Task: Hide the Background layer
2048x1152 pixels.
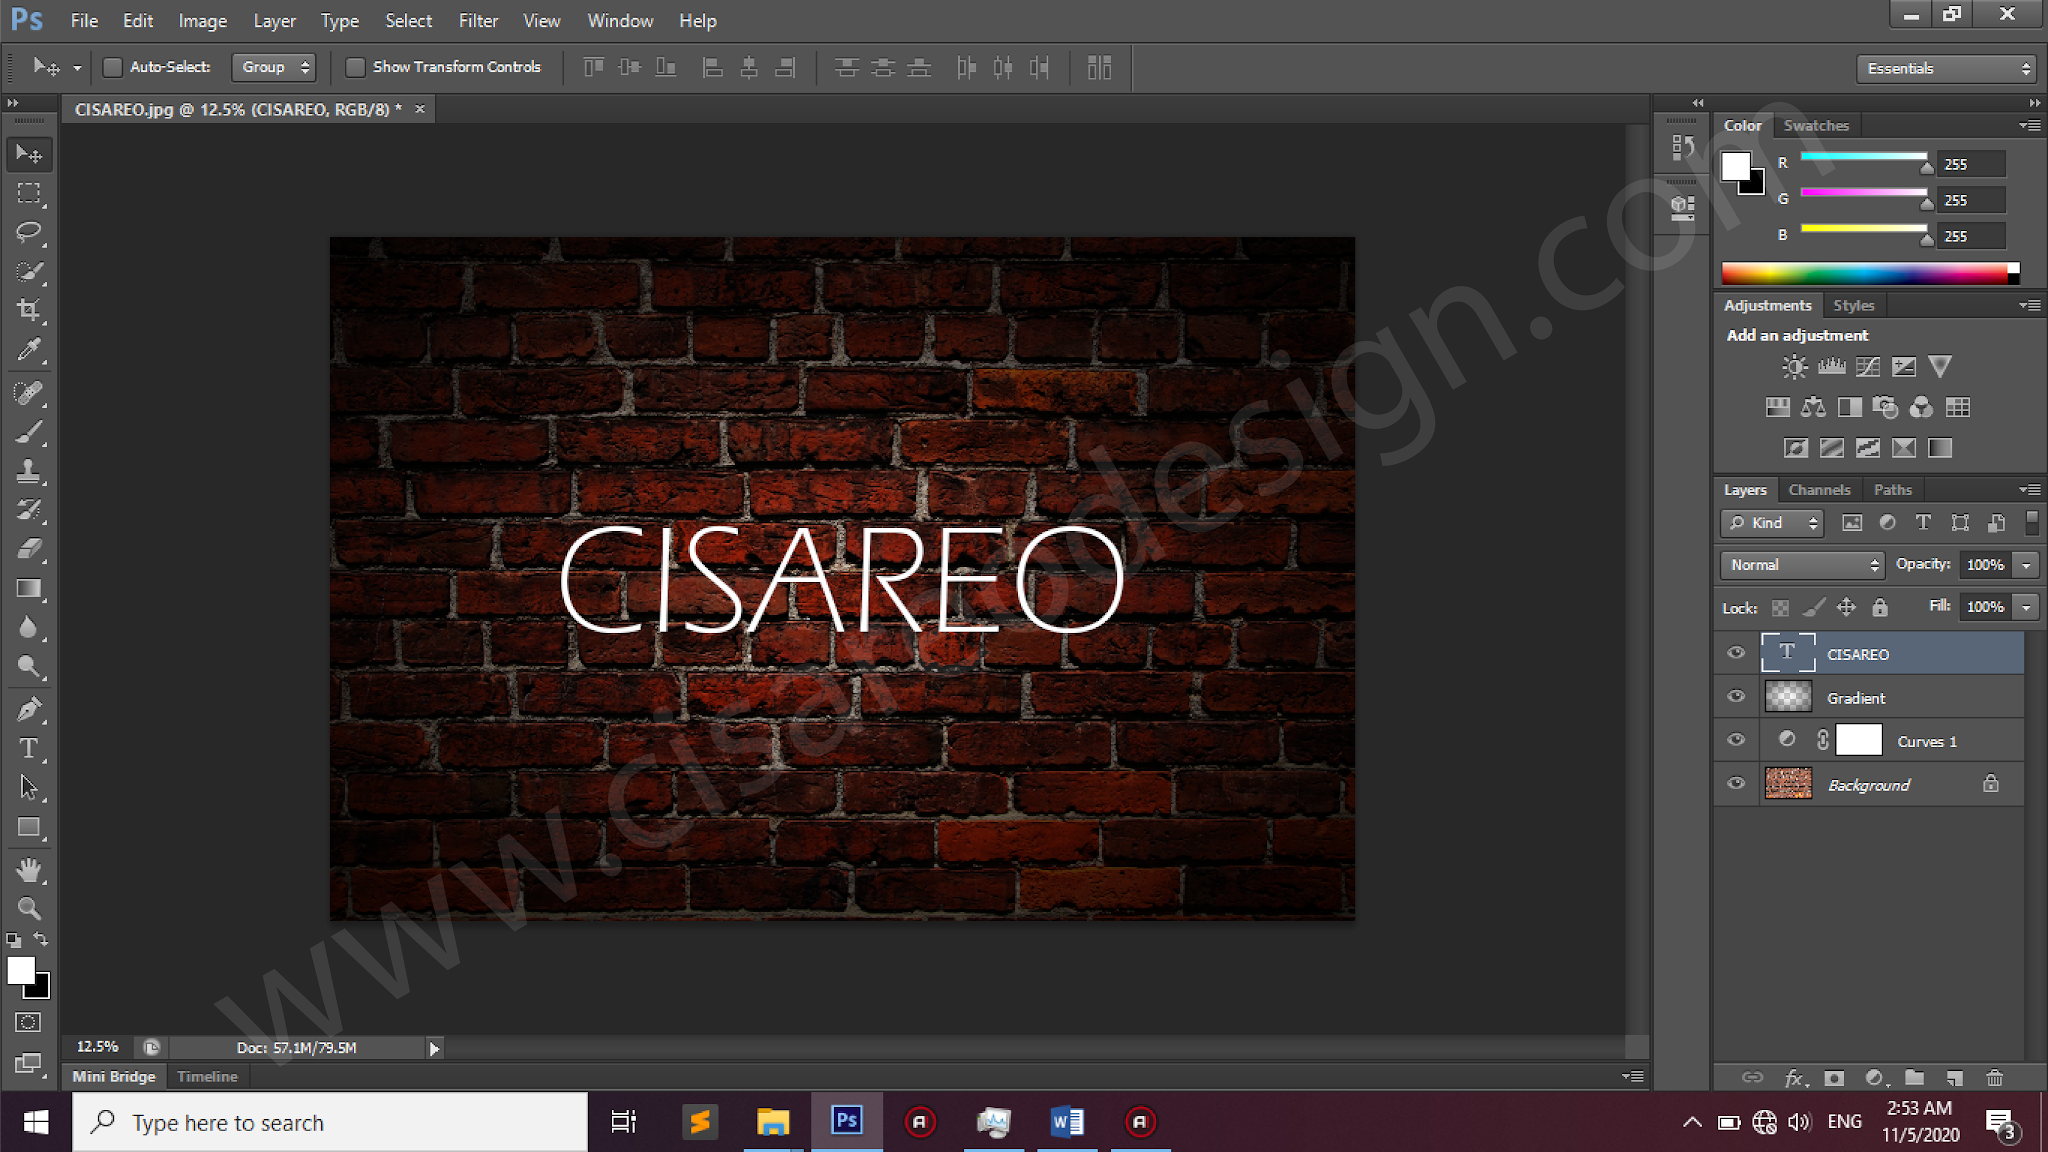Action: (x=1736, y=783)
